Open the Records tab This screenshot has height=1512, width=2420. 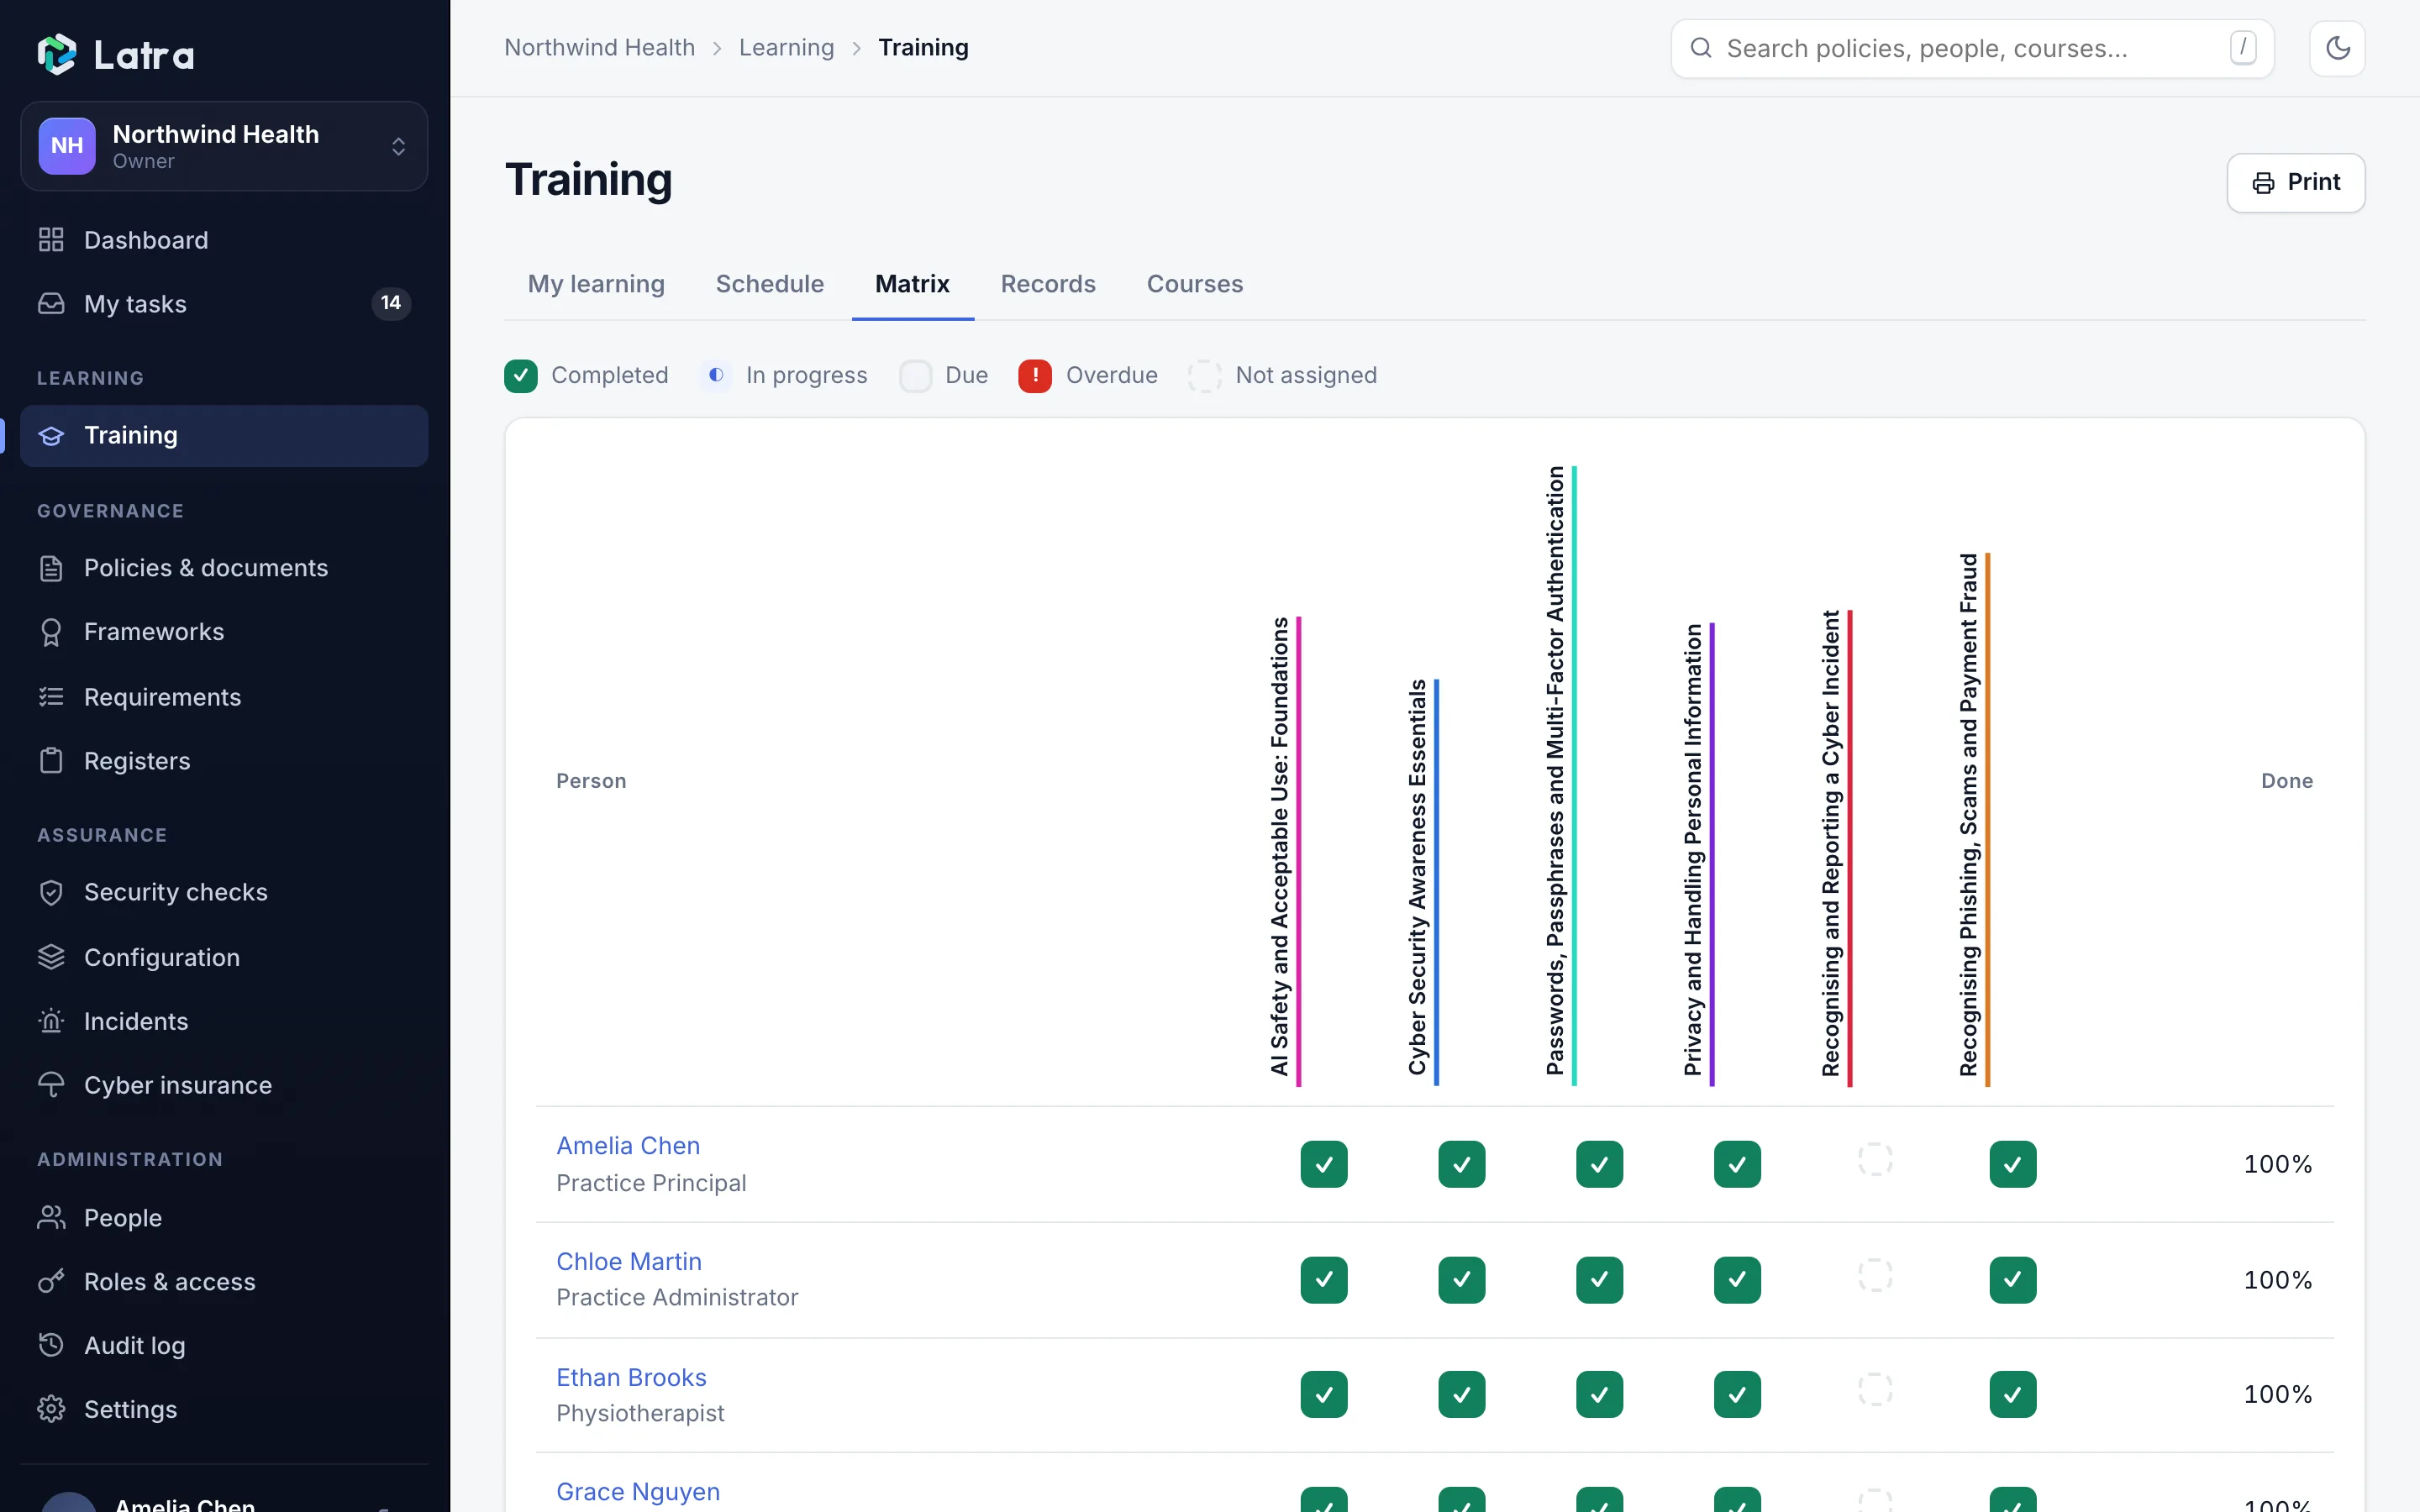[1048, 284]
